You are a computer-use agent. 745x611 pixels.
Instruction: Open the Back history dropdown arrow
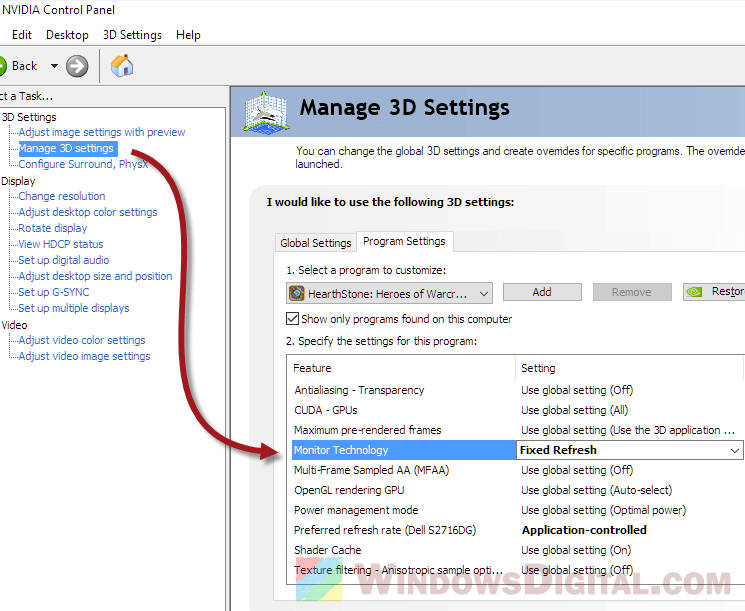coord(54,66)
